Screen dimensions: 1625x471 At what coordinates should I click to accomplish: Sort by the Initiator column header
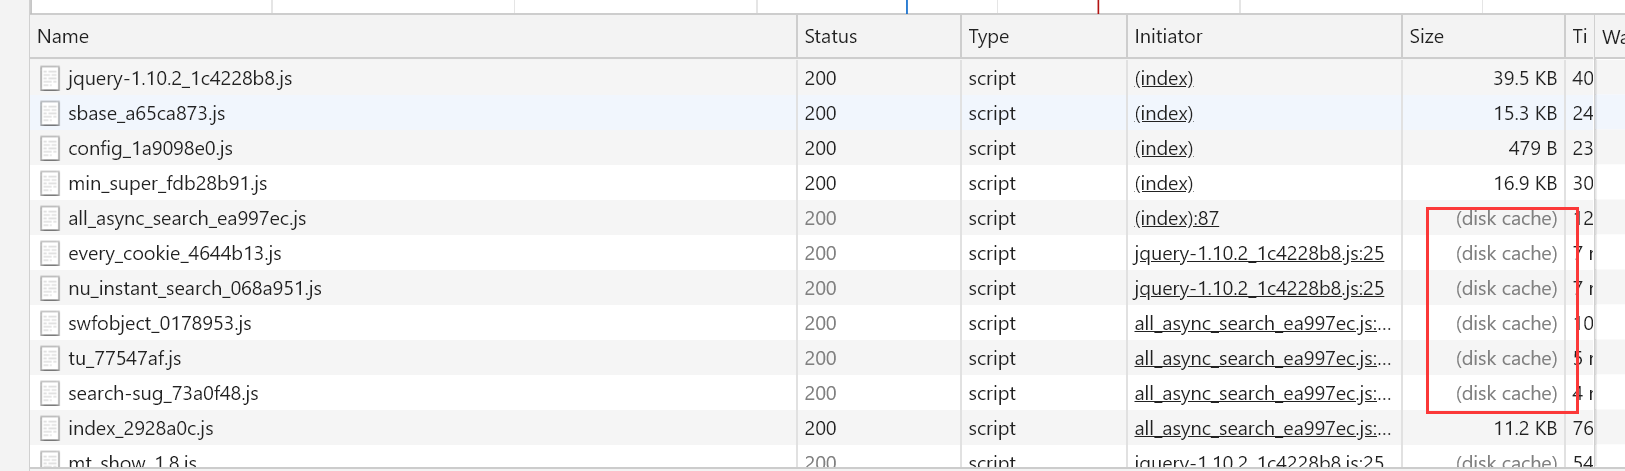pos(1168,36)
